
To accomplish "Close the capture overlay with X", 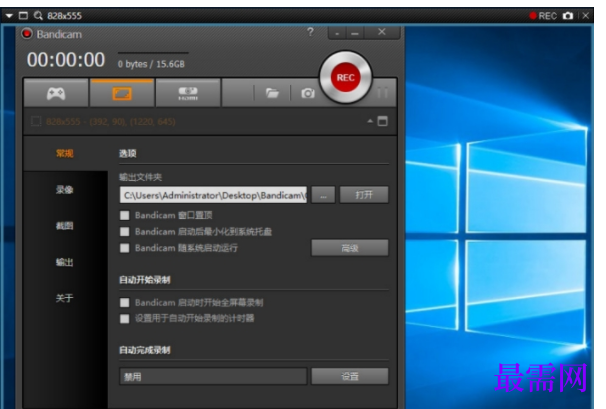I will coord(586,16).
